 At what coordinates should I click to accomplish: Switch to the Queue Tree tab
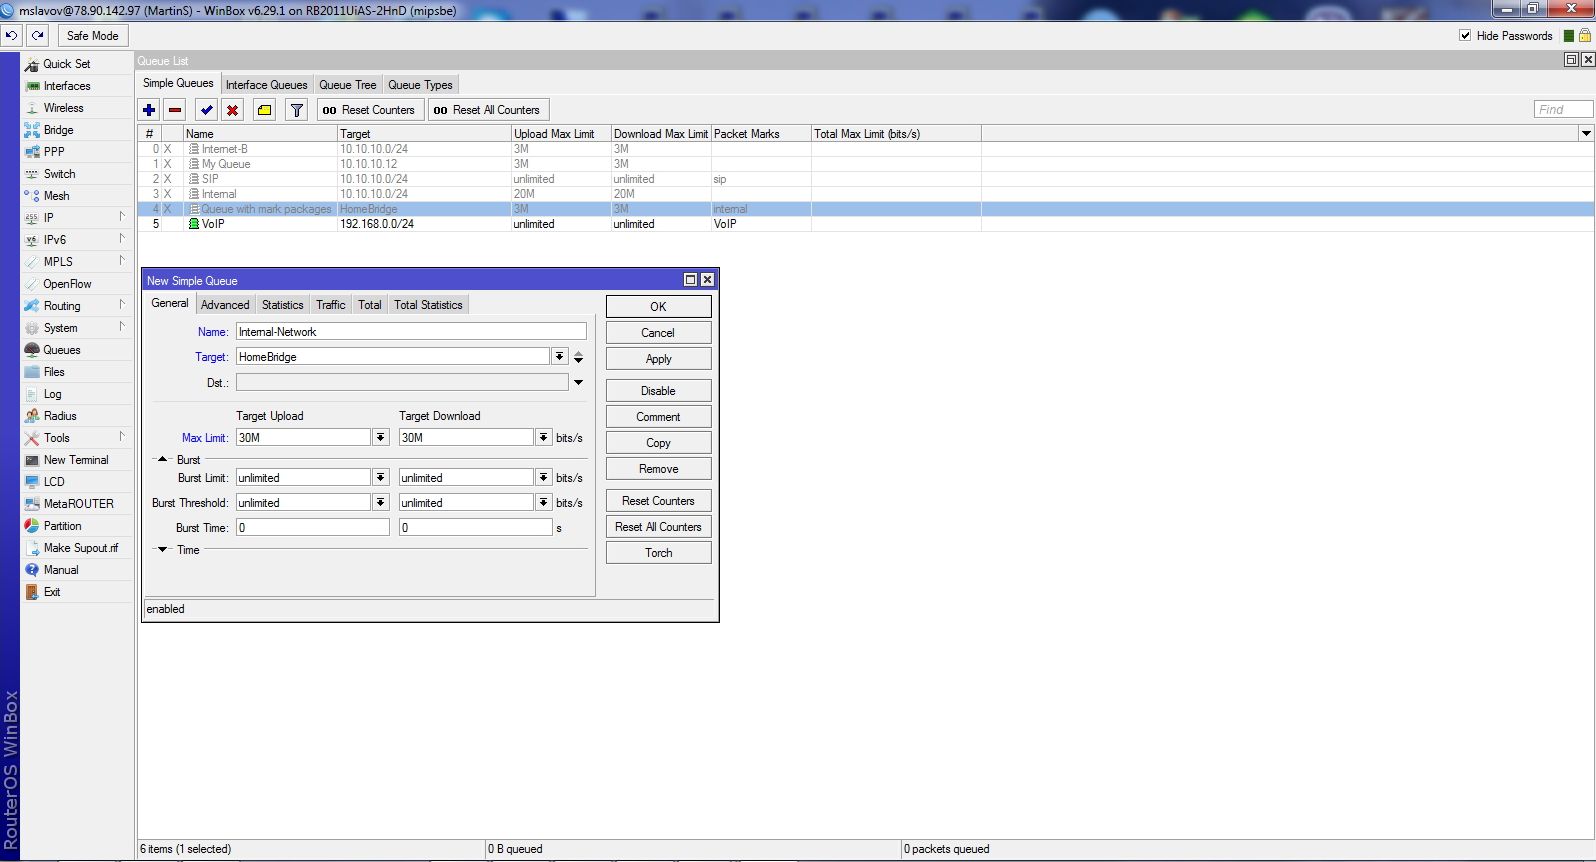[347, 85]
